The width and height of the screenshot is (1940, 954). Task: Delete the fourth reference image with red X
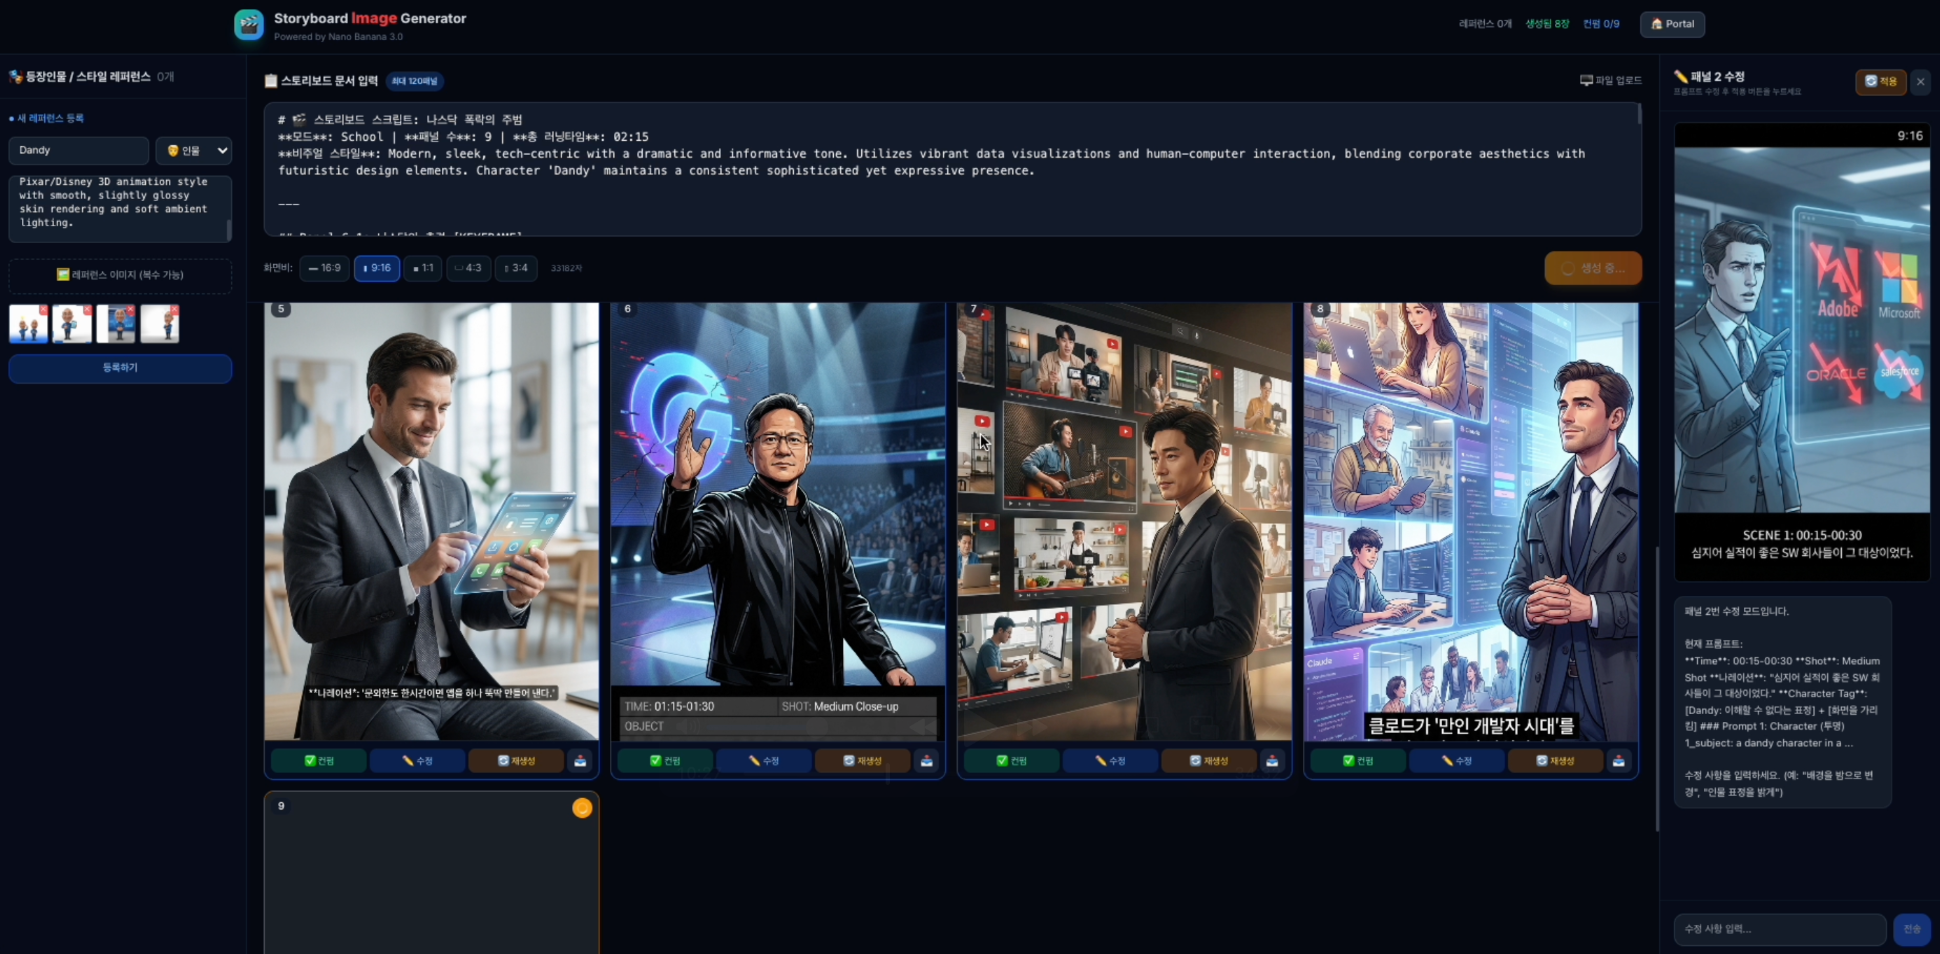[174, 311]
